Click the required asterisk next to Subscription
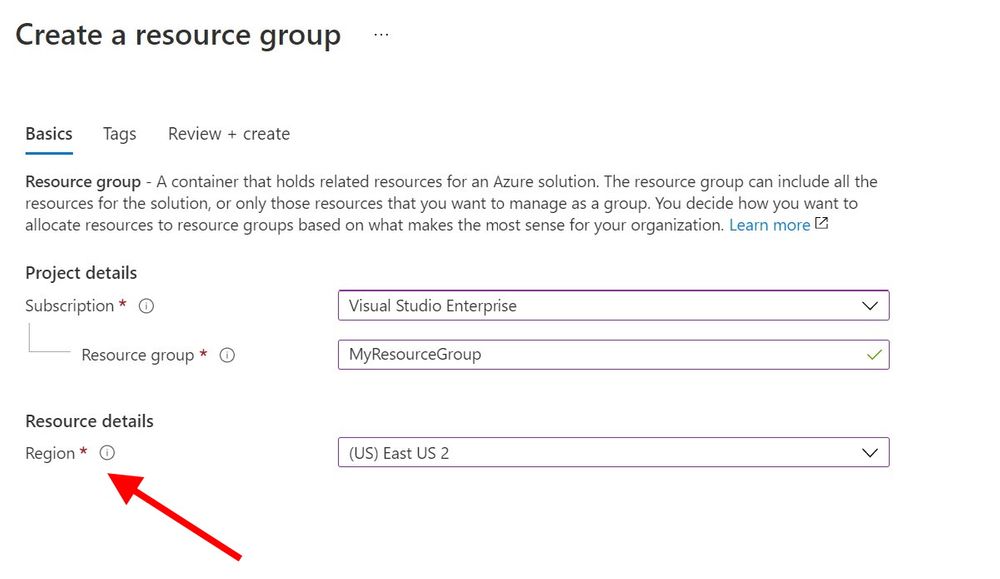The height and width of the screenshot is (579, 1000). pyautogui.click(x=125, y=305)
